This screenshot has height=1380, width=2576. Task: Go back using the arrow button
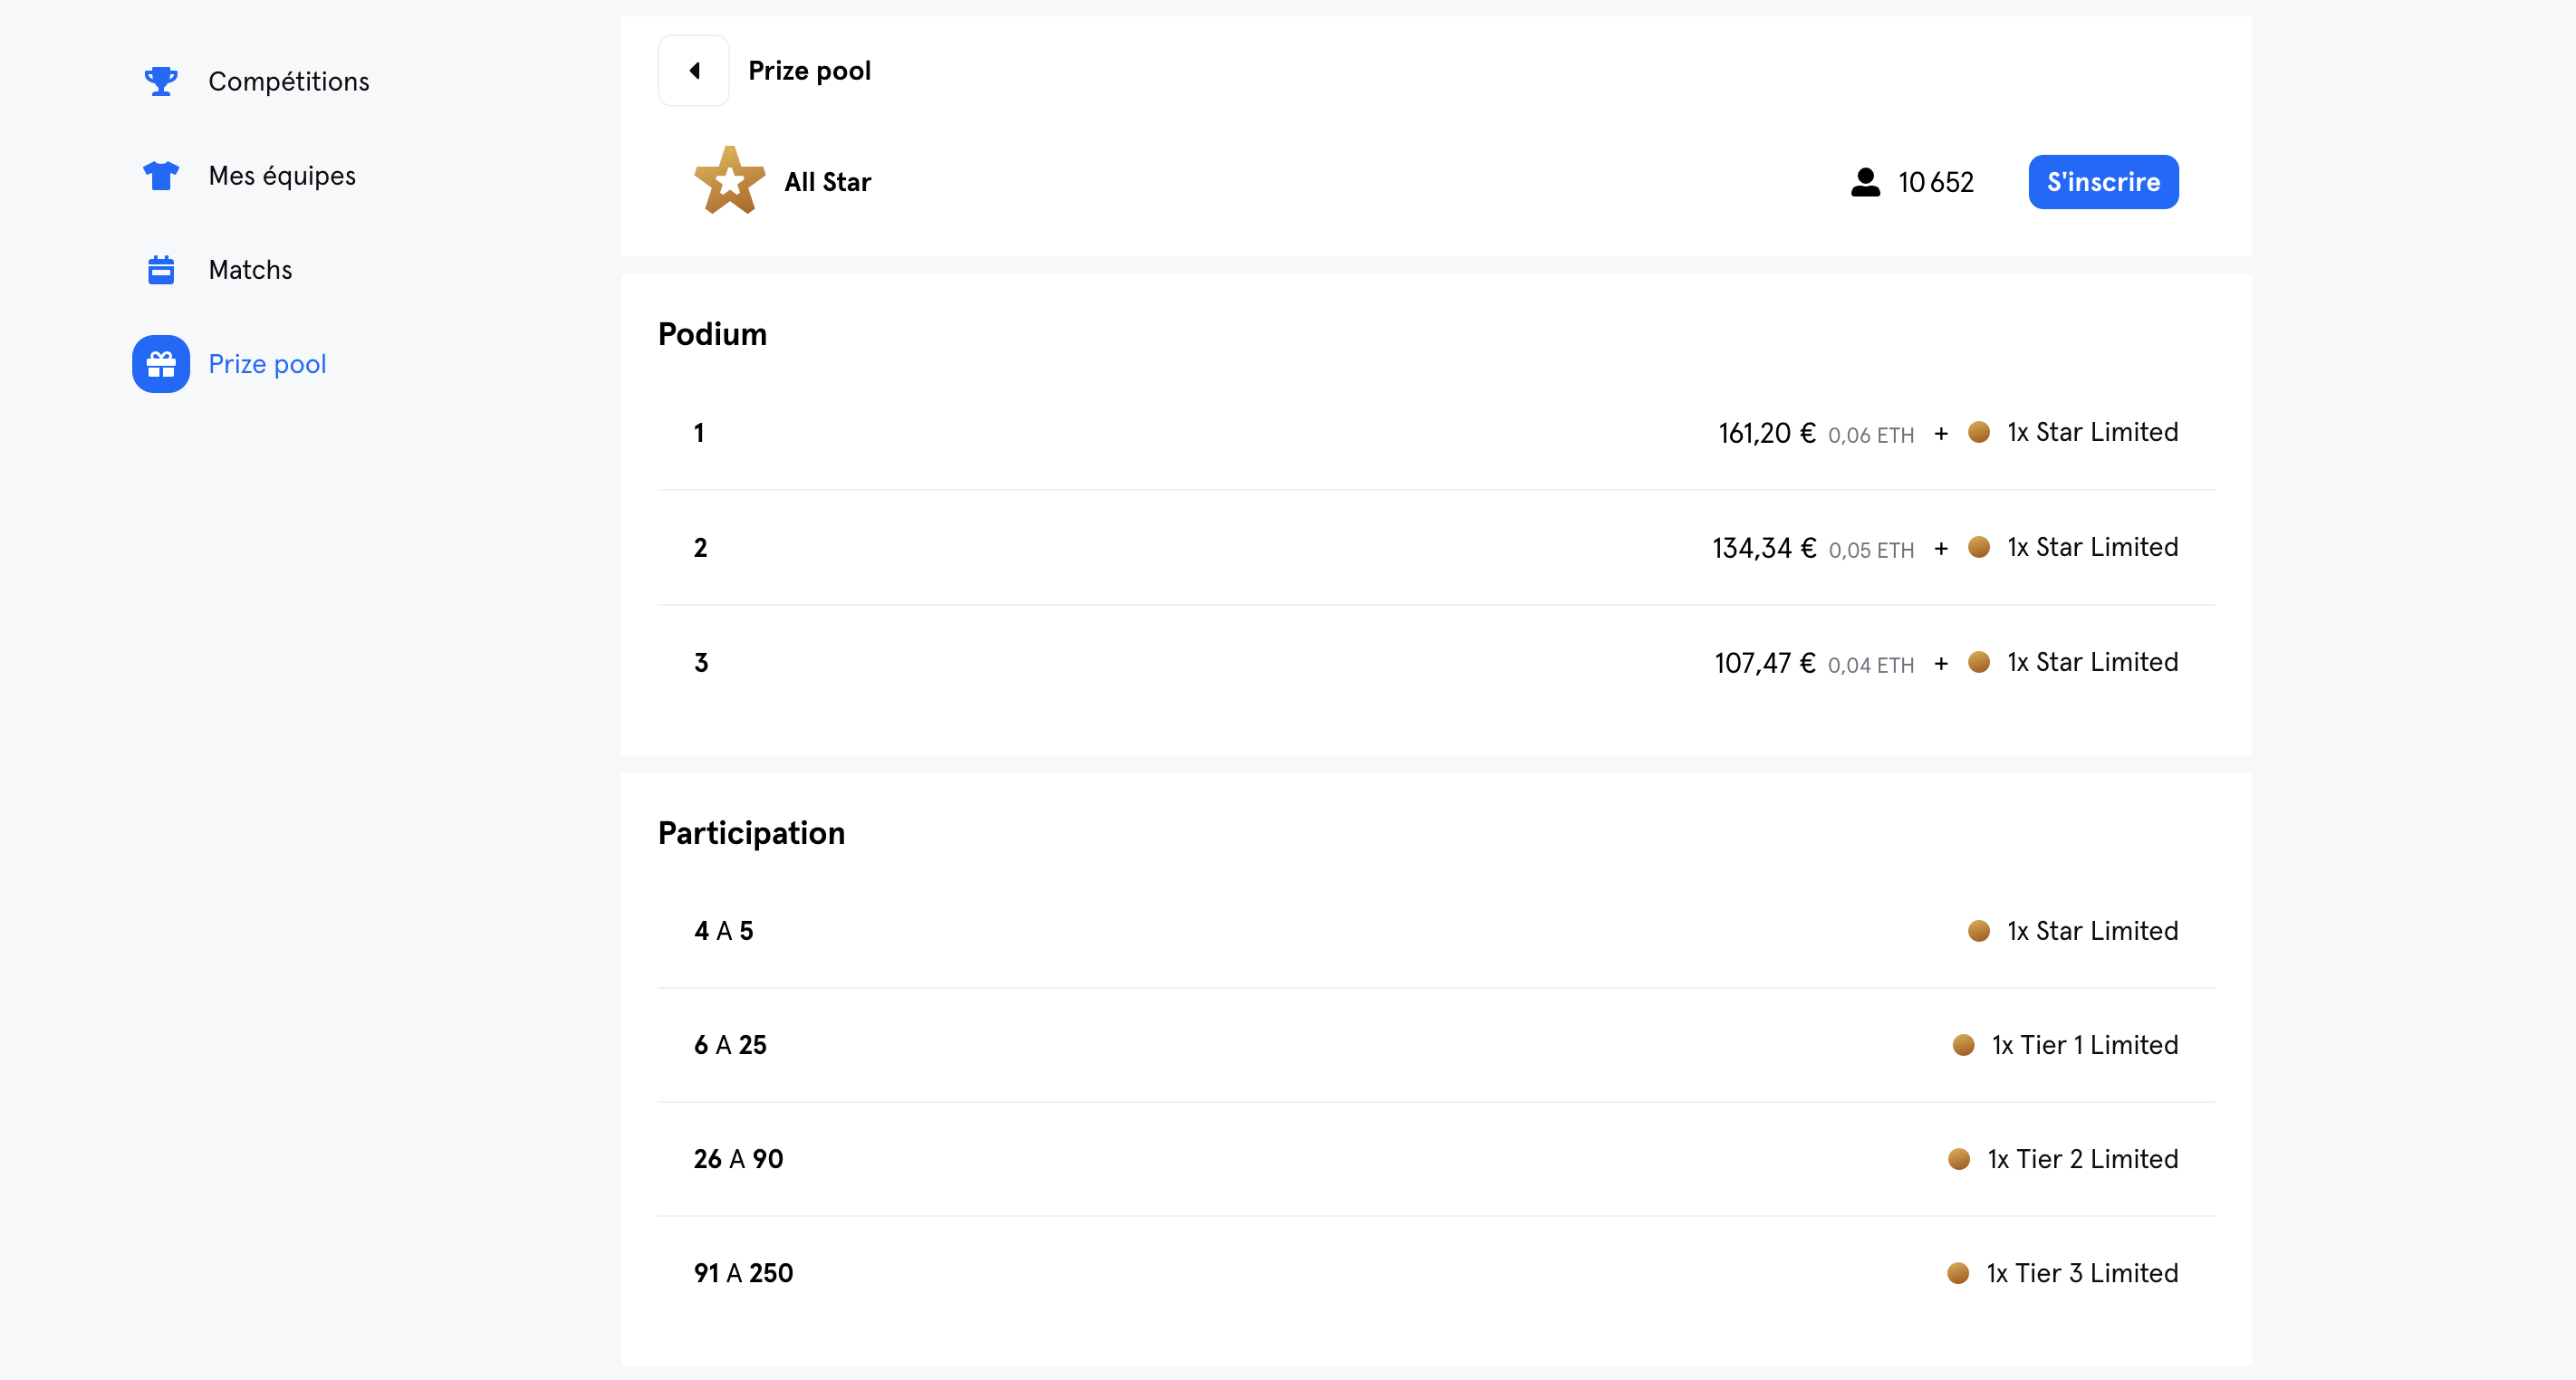coord(694,71)
